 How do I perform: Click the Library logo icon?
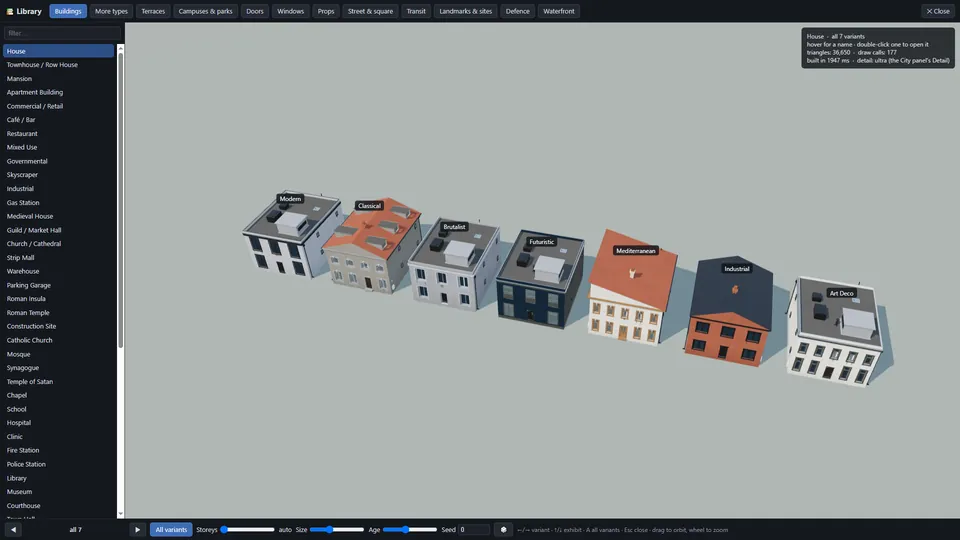[x=10, y=11]
